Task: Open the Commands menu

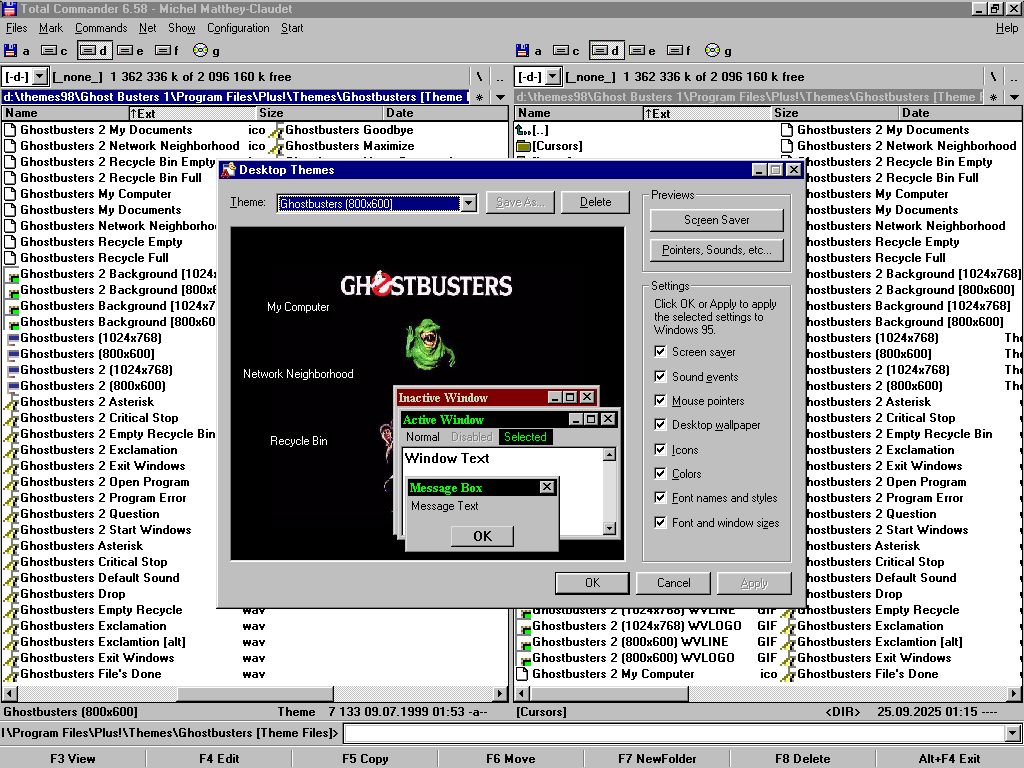Action: (100, 28)
